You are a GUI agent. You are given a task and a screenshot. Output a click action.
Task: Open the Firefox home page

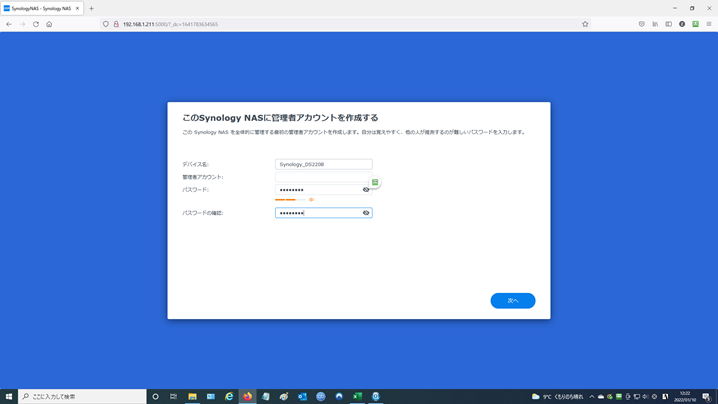49,24
